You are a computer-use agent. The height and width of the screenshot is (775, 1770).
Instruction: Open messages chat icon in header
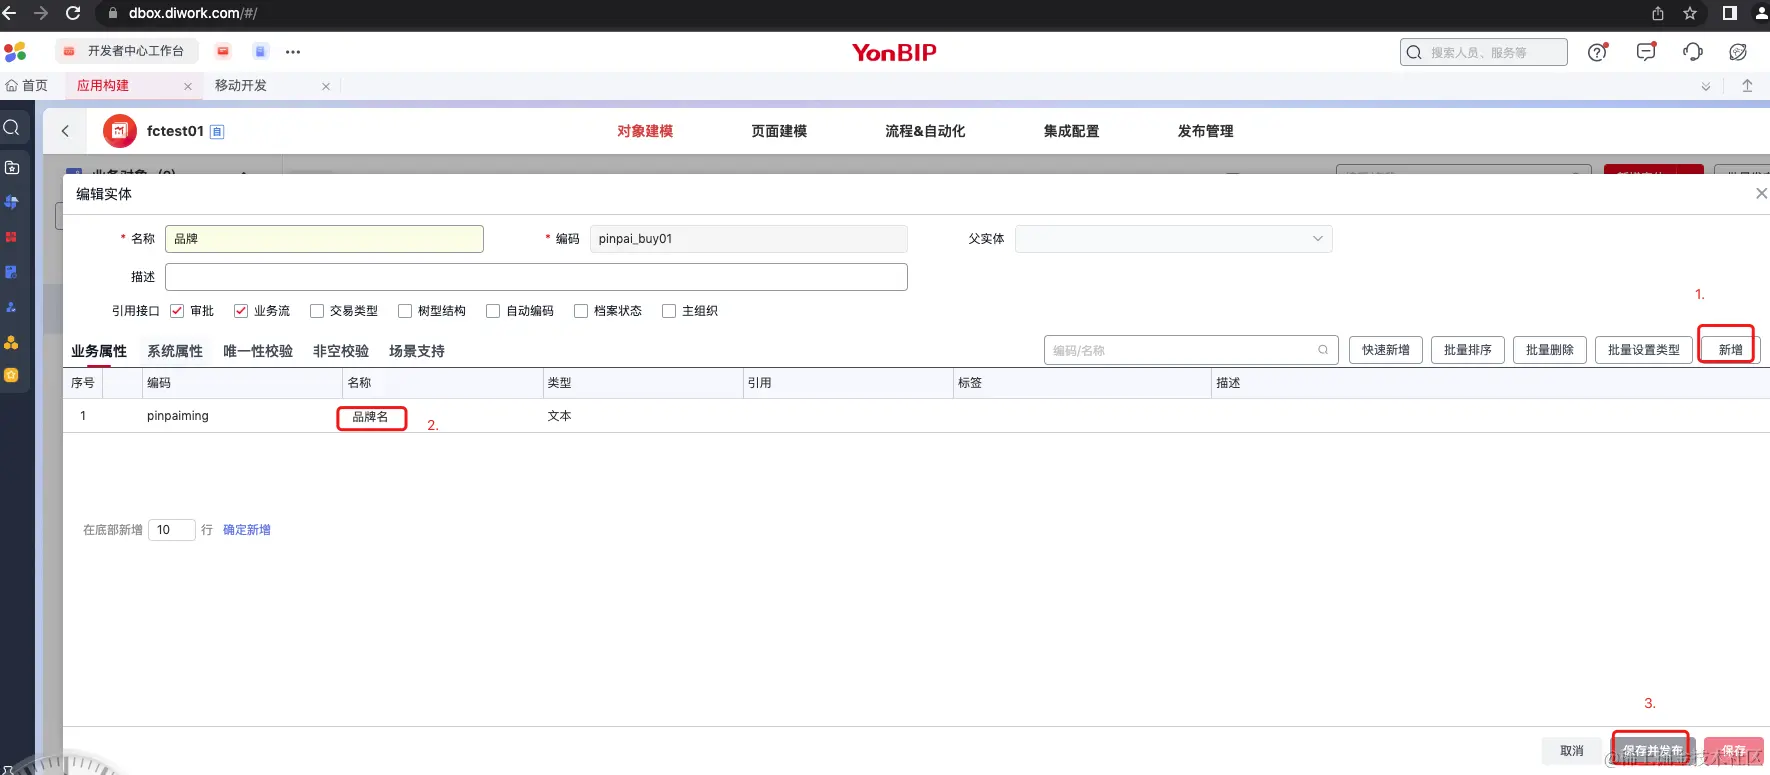coord(1646,52)
